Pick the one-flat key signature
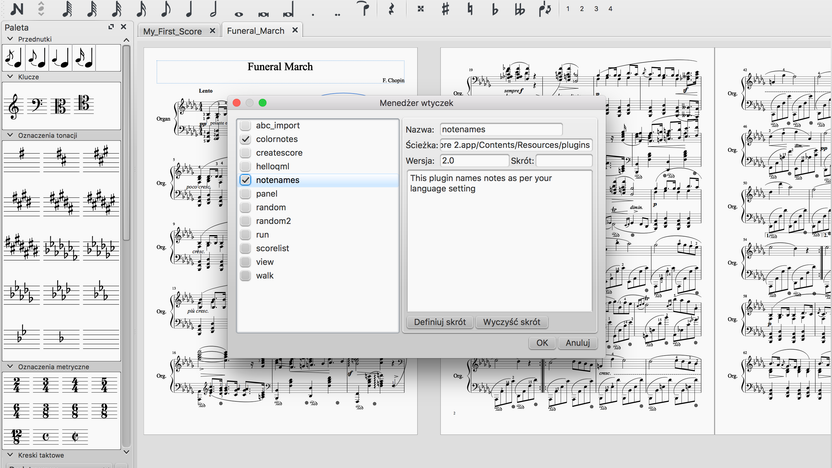 point(61,337)
